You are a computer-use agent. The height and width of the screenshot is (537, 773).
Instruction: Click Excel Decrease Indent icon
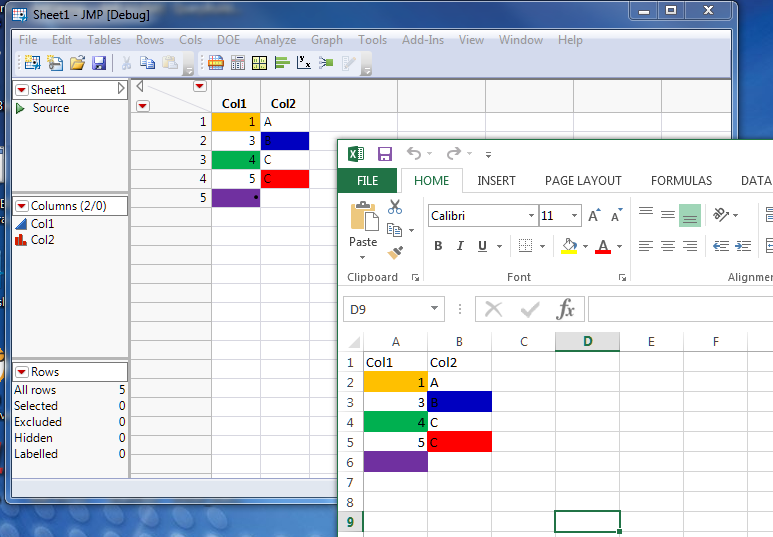tap(721, 246)
